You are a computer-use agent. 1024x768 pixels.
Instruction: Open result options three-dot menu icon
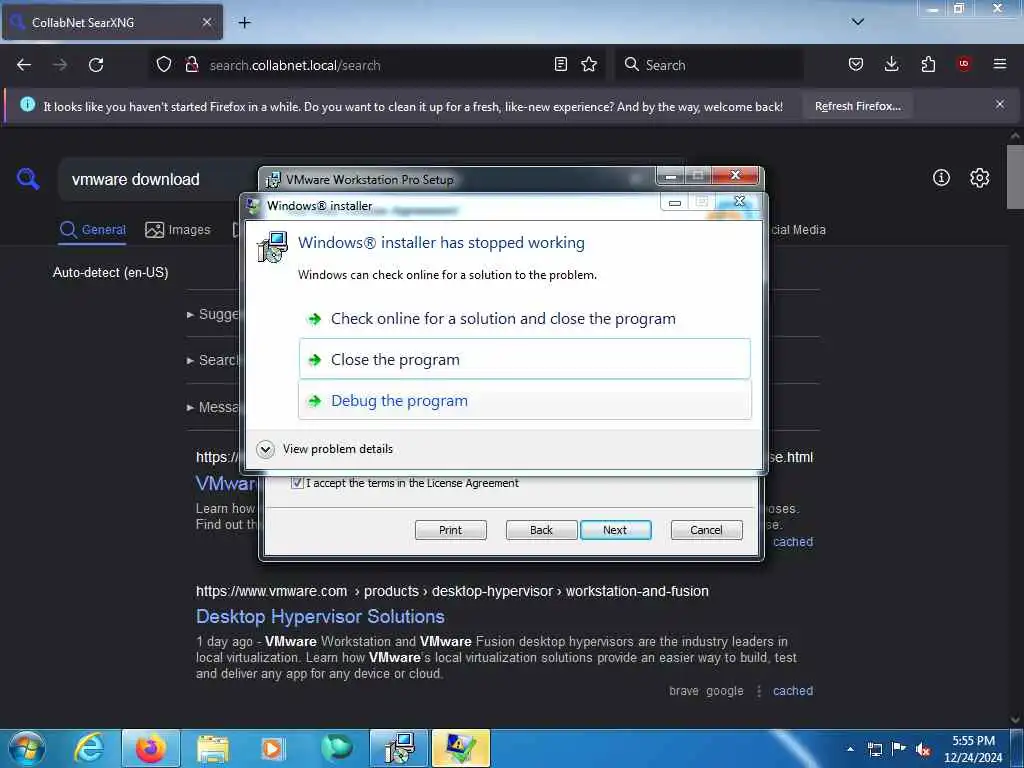tap(759, 691)
